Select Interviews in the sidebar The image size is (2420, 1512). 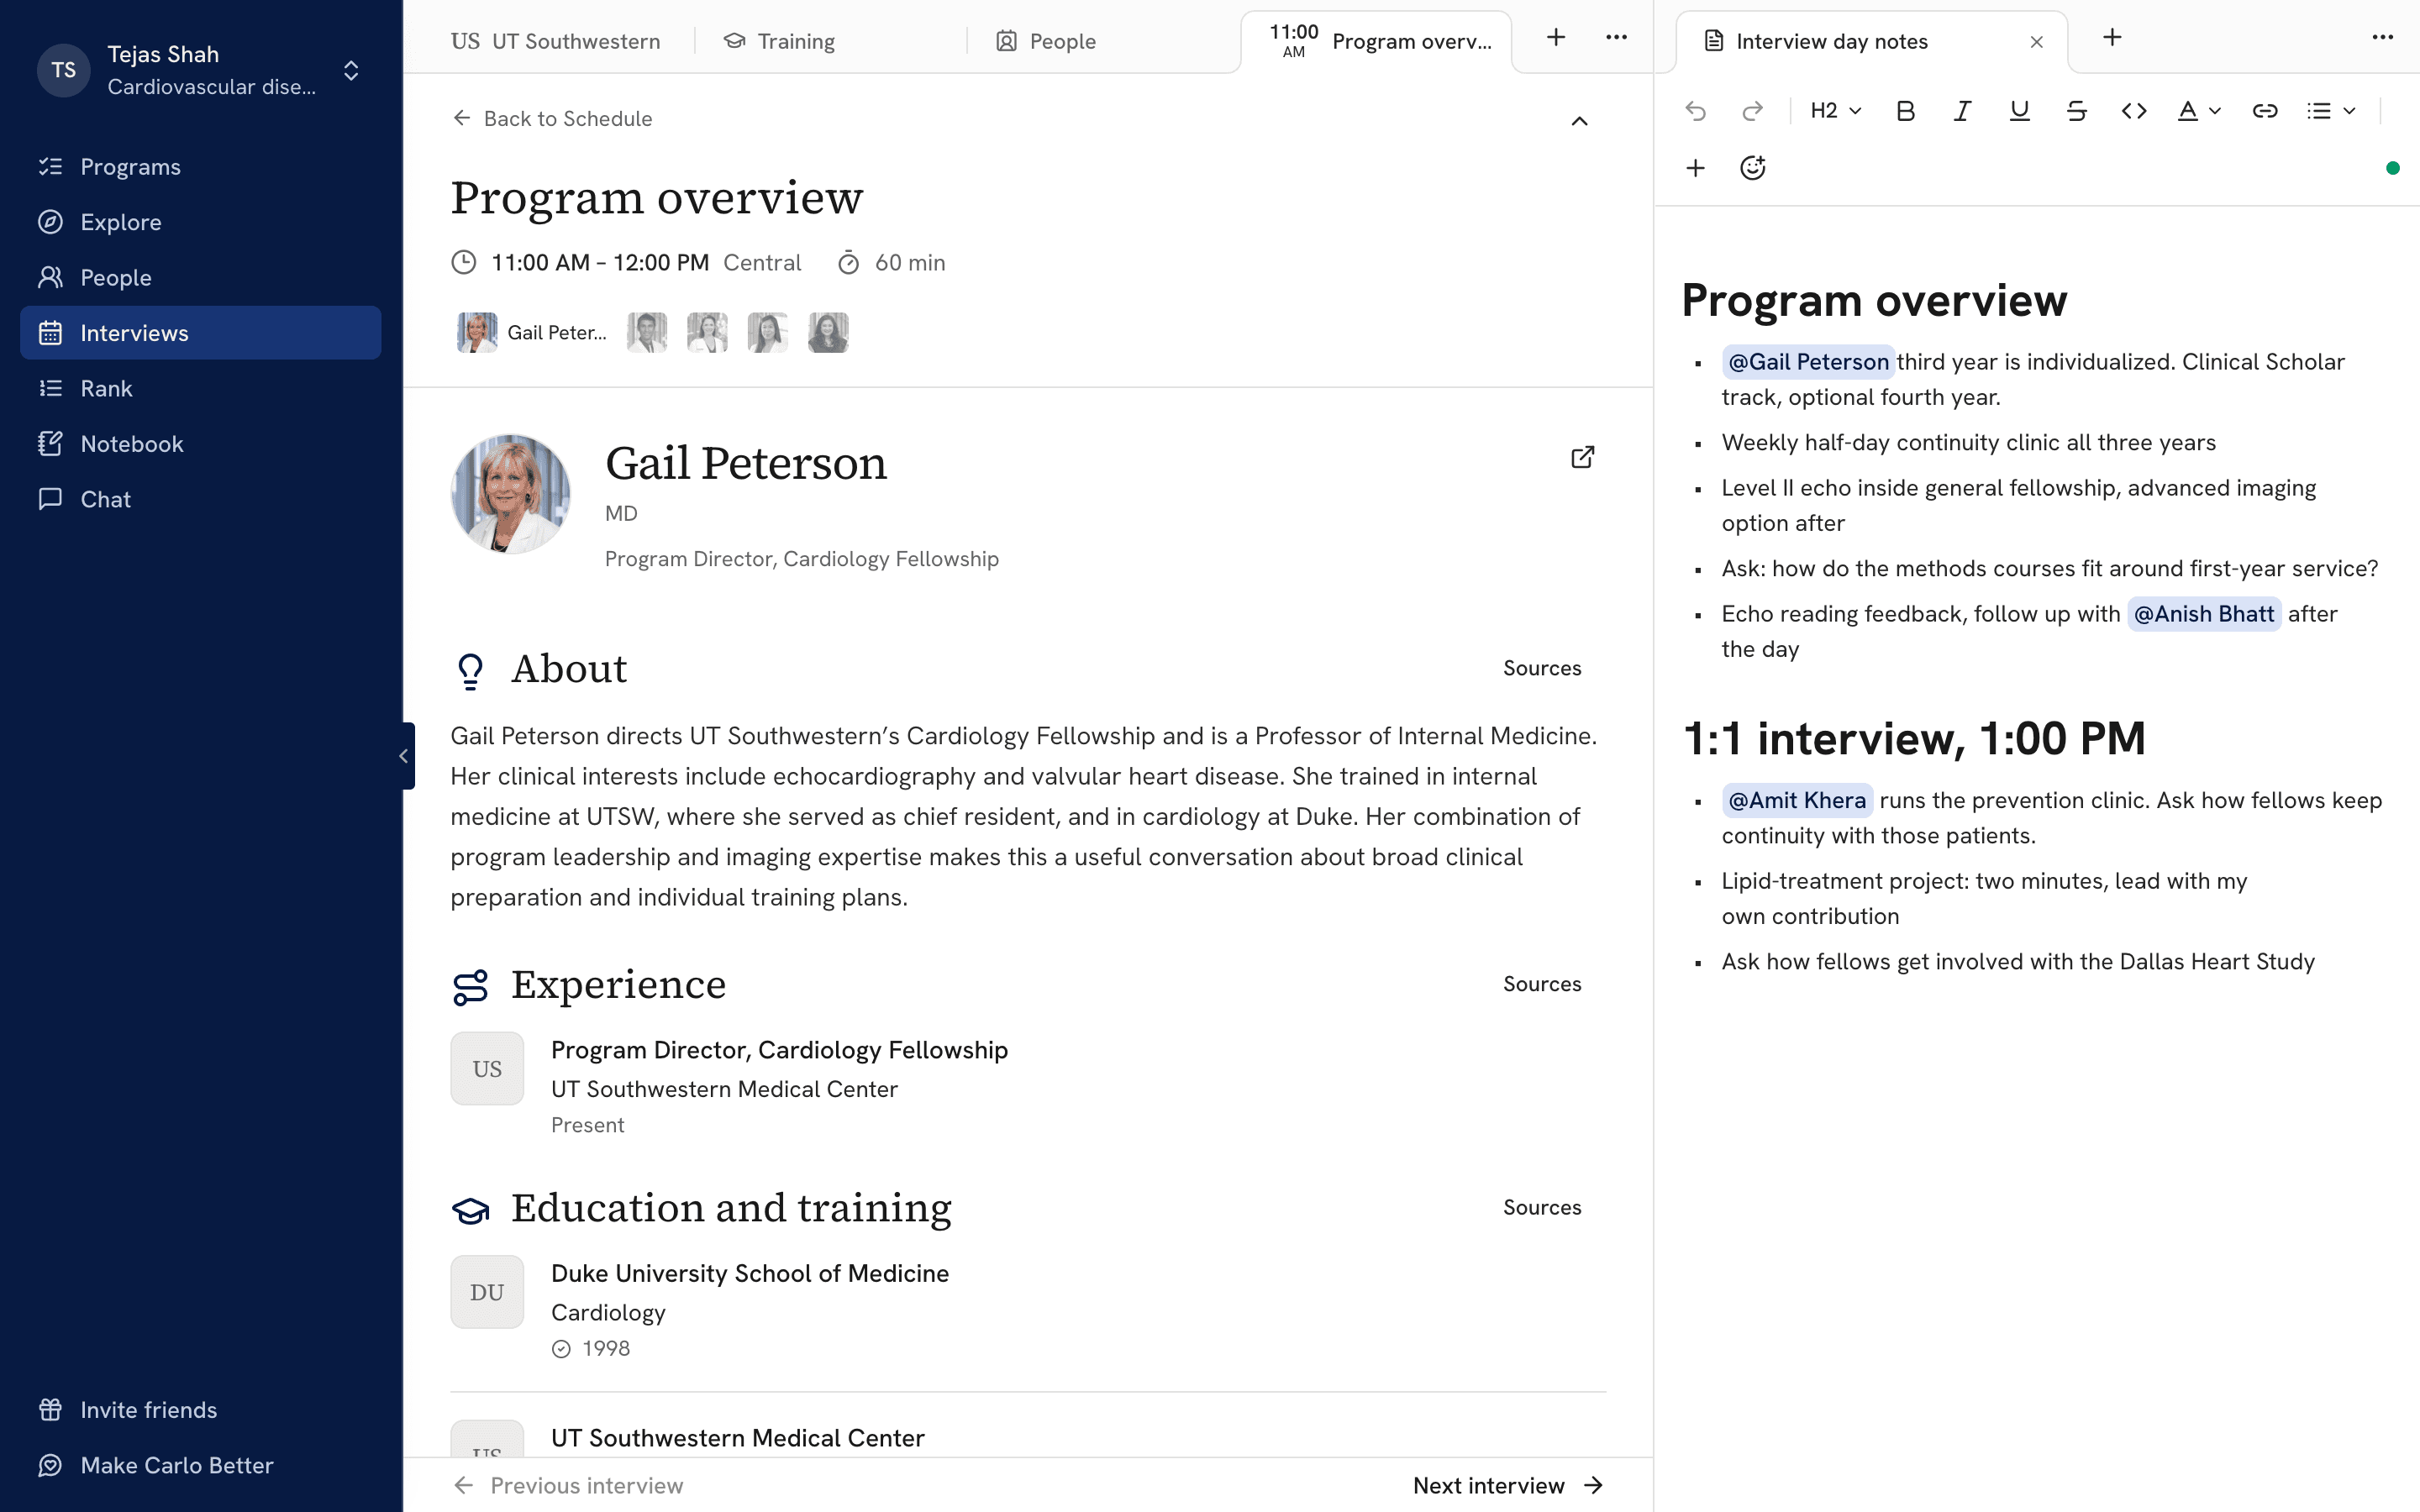[x=200, y=333]
